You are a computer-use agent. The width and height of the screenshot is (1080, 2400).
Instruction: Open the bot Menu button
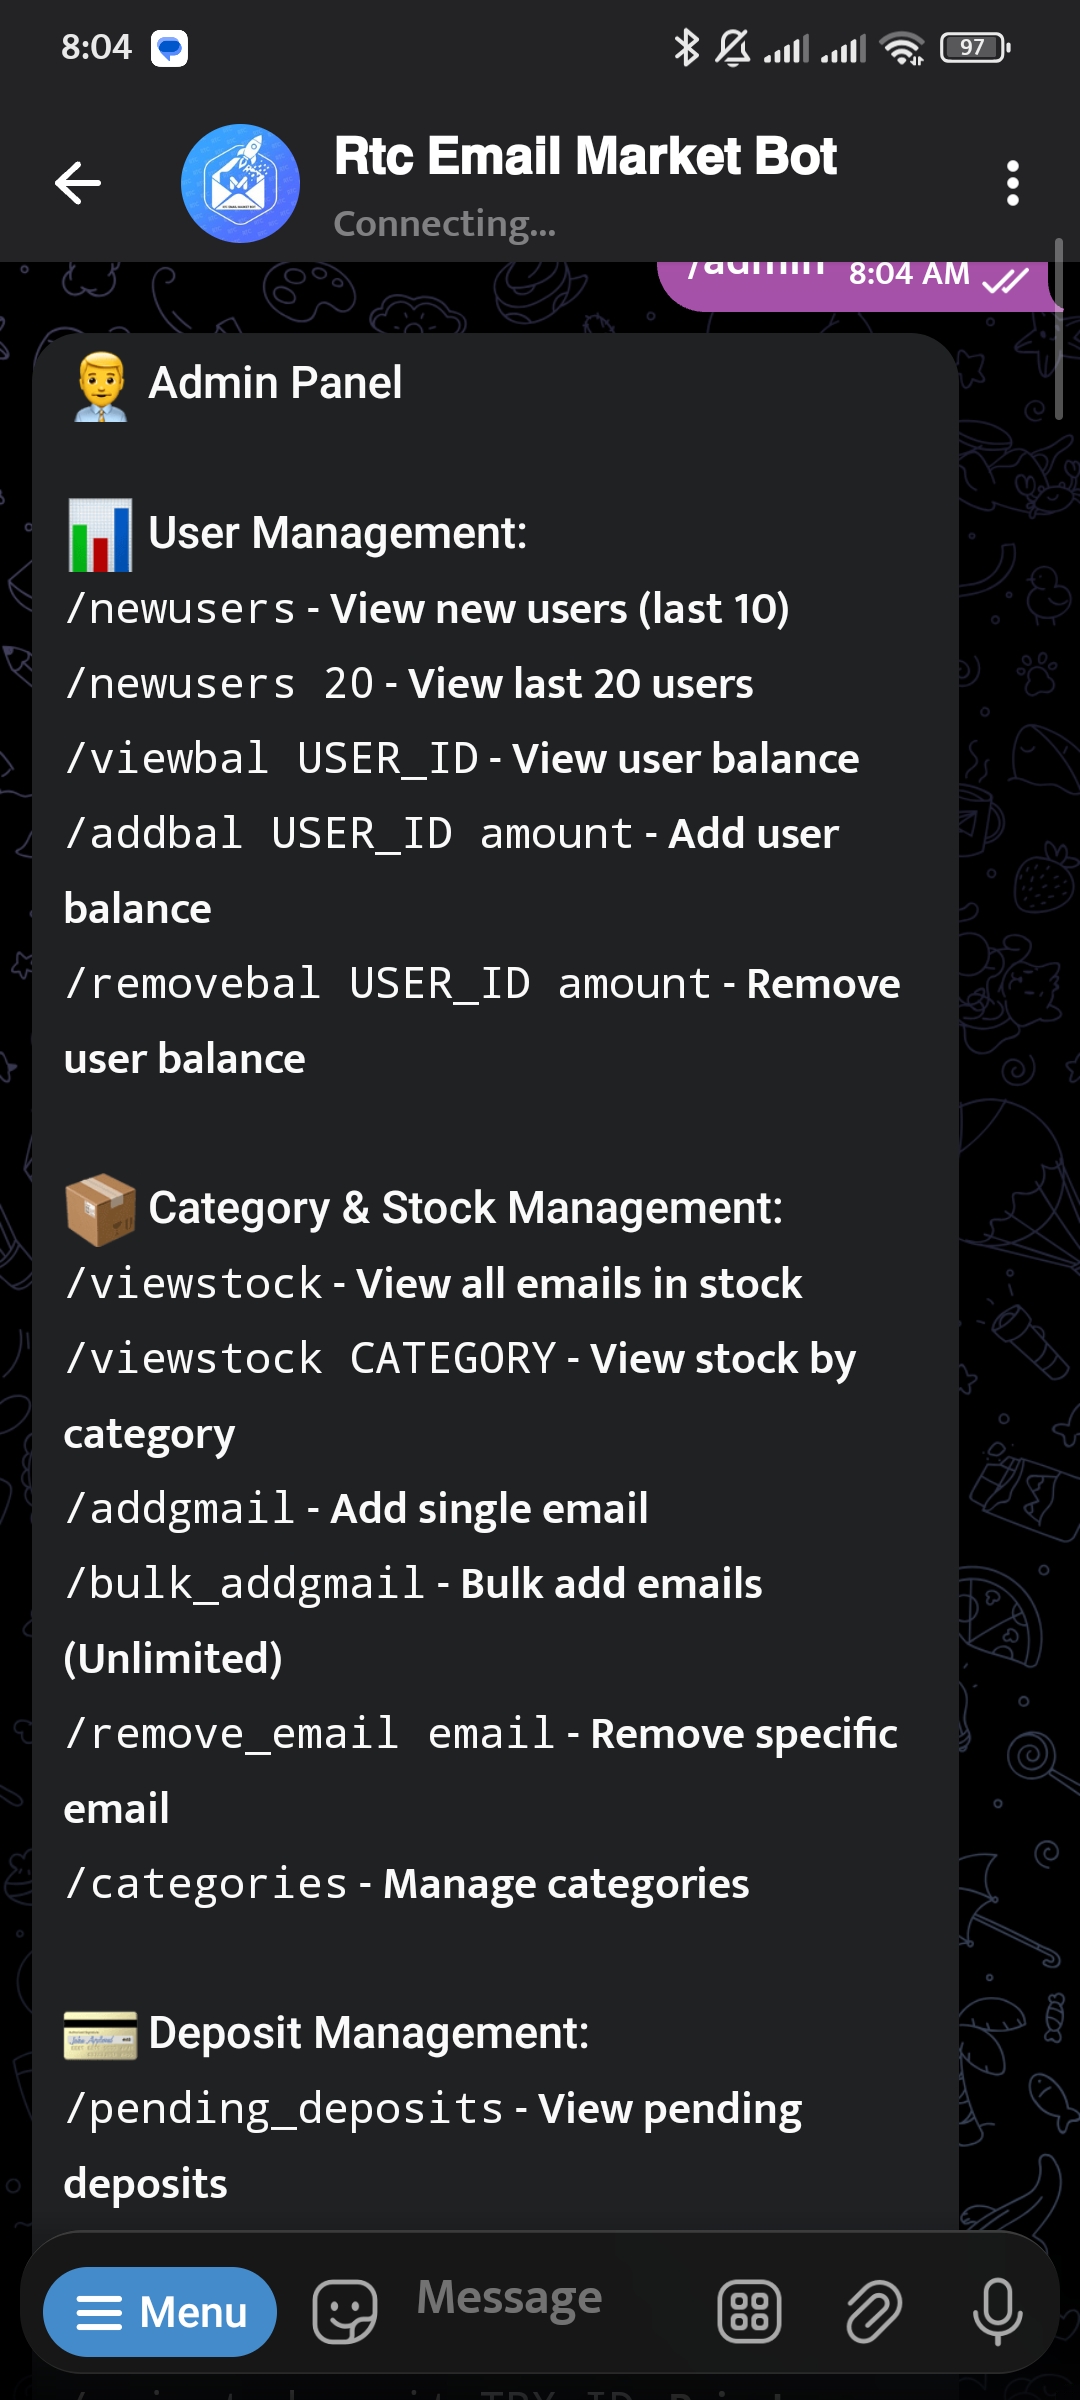pyautogui.click(x=160, y=2312)
